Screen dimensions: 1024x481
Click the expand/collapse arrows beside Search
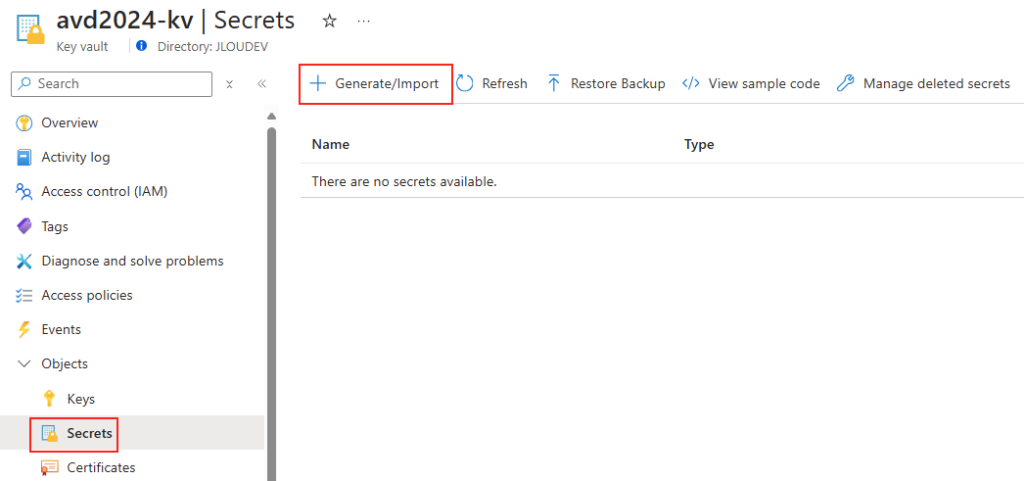(229, 84)
